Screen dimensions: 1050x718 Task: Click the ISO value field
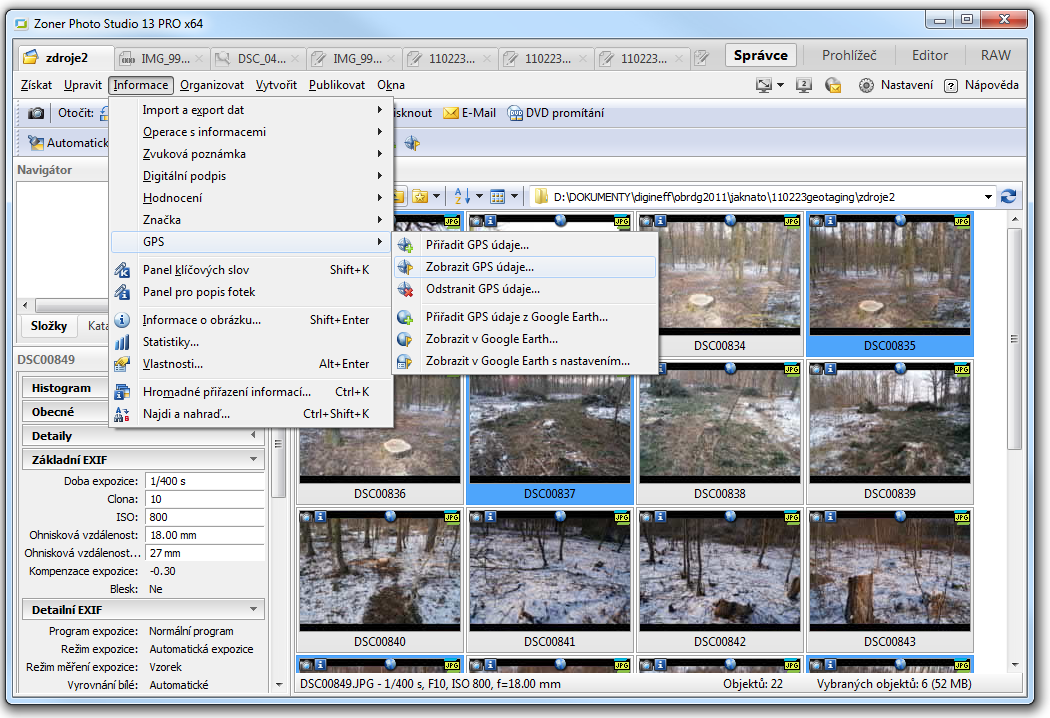point(204,517)
